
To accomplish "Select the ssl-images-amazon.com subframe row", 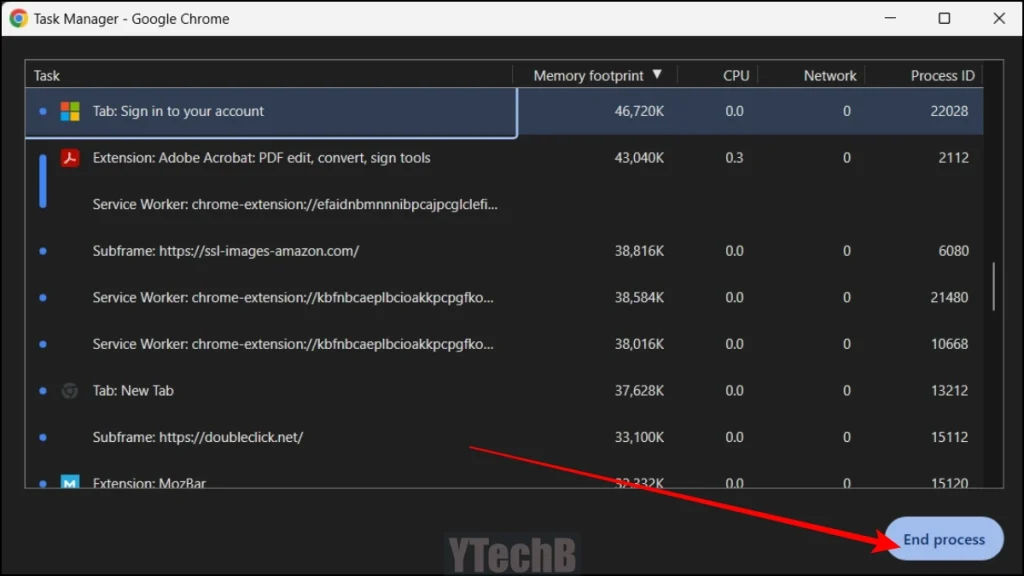I will tap(504, 251).
